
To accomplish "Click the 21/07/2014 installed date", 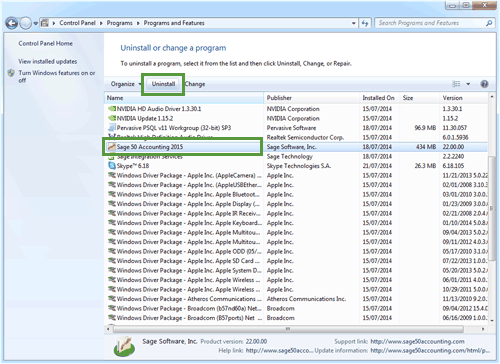I will (377, 166).
